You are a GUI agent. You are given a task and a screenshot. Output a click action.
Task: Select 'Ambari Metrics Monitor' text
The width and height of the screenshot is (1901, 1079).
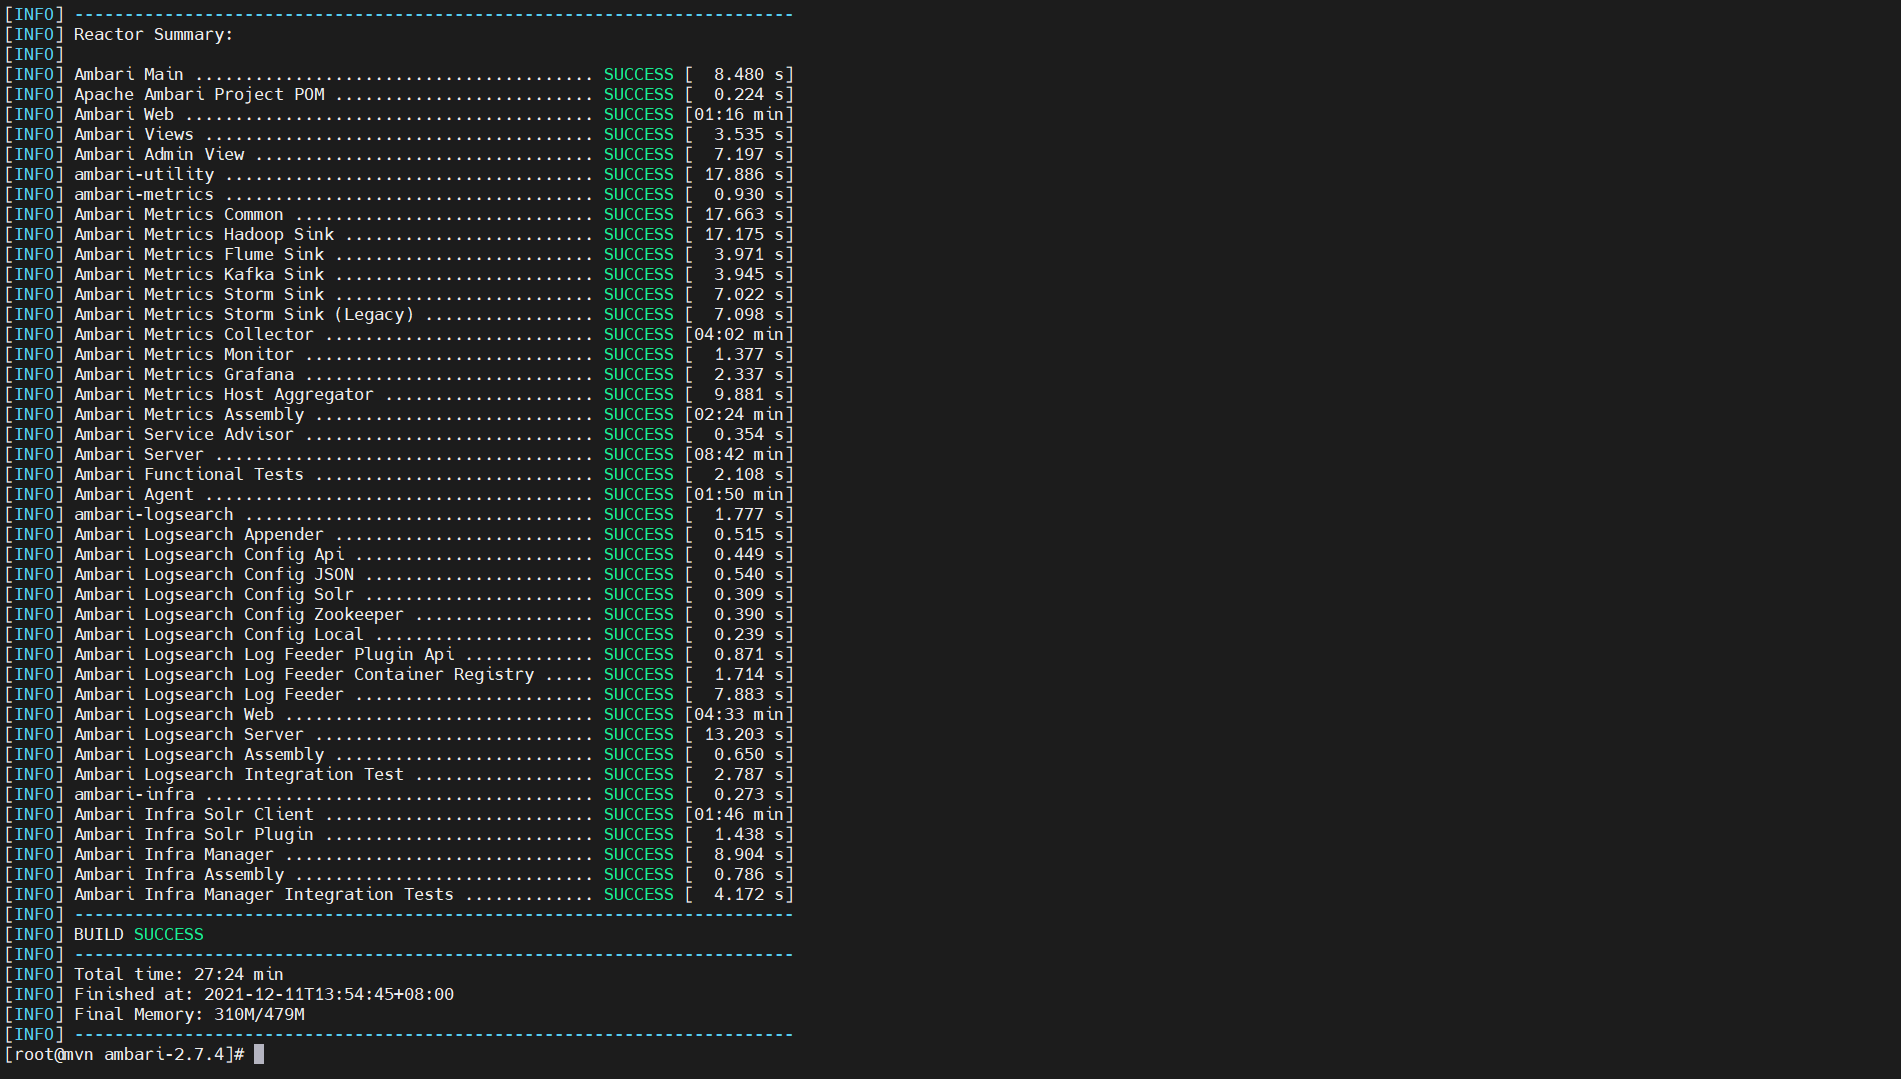(184, 354)
